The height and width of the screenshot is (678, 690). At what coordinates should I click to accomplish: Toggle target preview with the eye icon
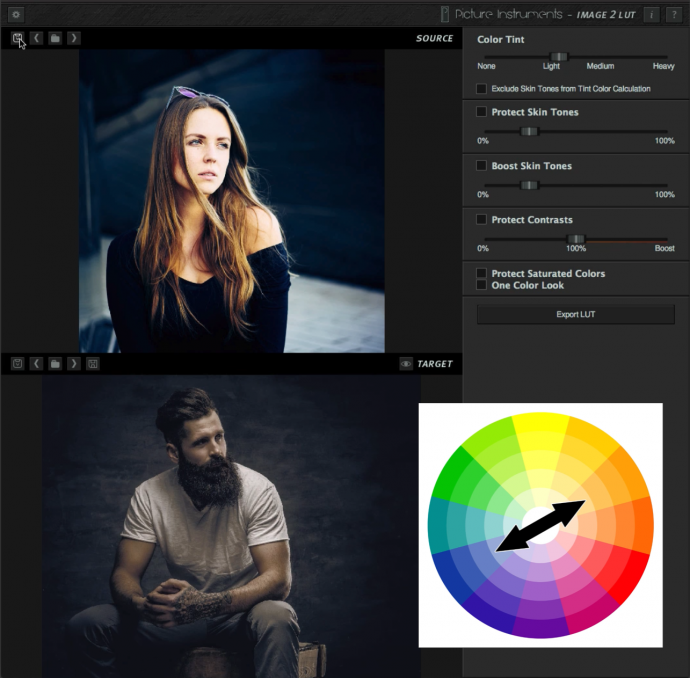coord(406,364)
